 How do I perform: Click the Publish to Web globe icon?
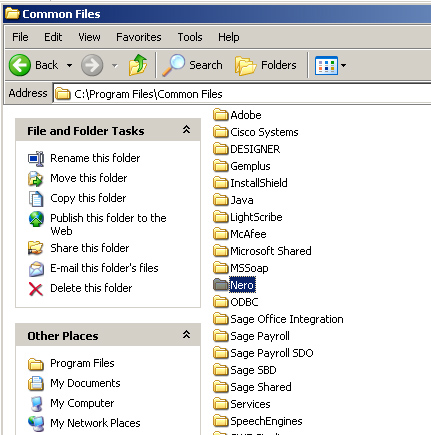click(36, 219)
